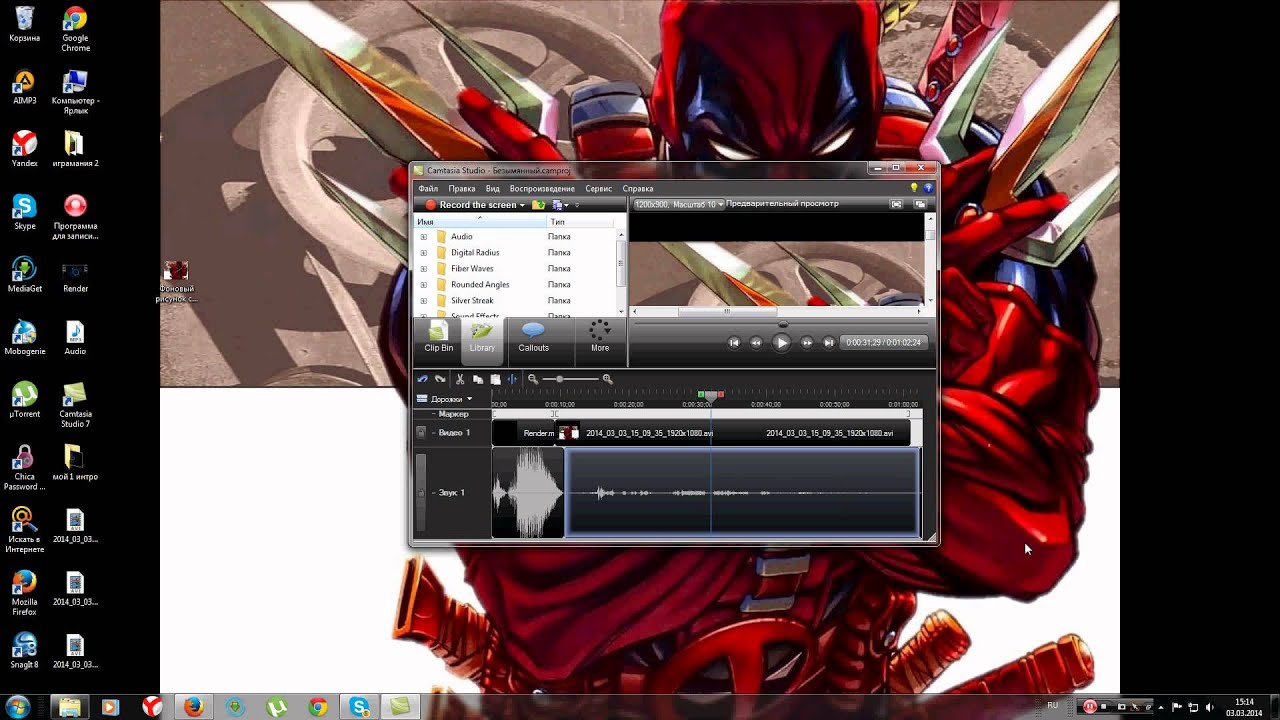Click the import media folder icon

539,205
